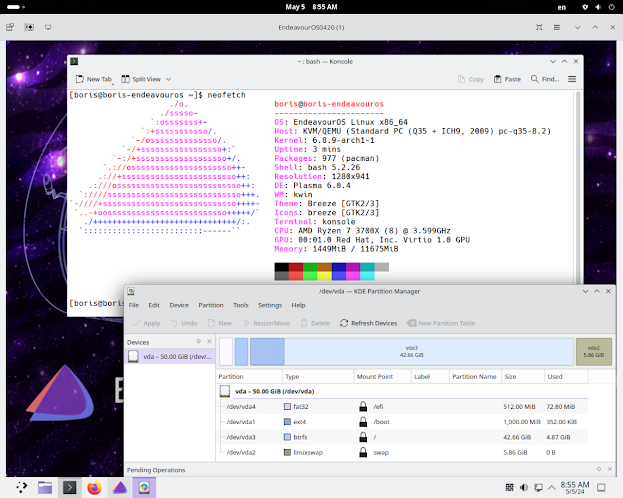This screenshot has width=623, height=498.
Task: Click the lock icon for /efi
Action: click(x=363, y=406)
